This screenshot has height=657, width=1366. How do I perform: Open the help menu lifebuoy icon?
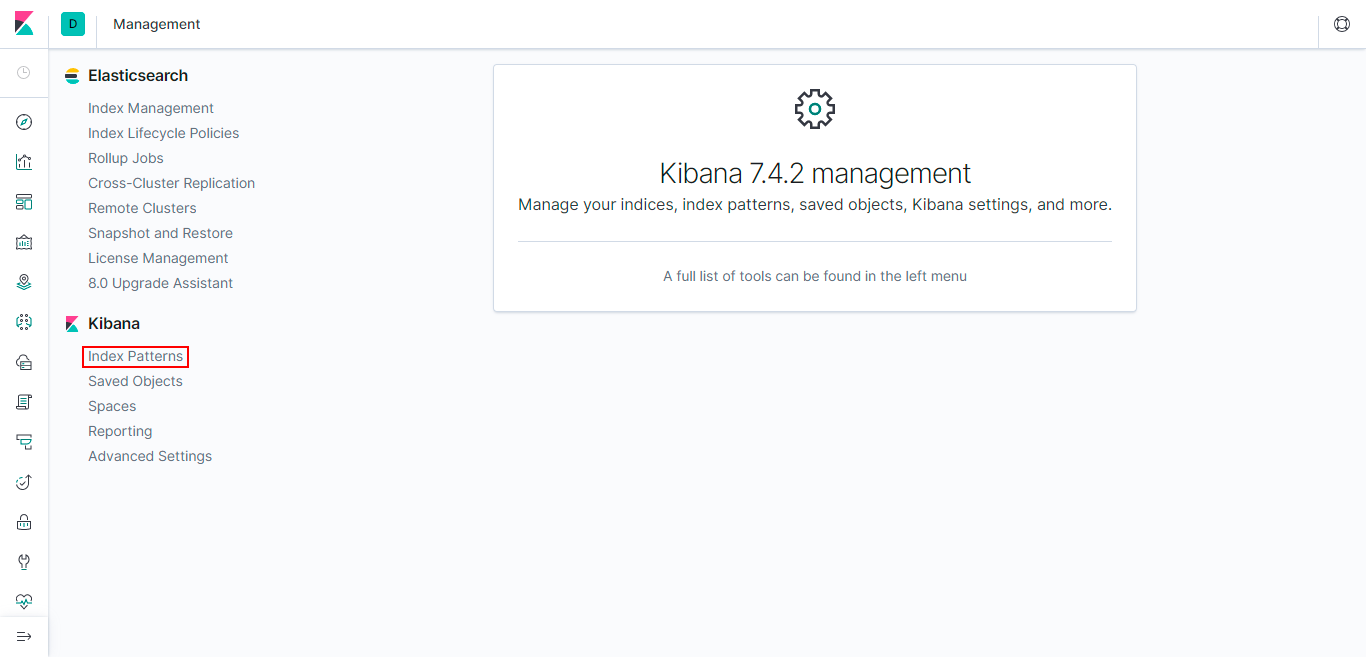point(1342,24)
